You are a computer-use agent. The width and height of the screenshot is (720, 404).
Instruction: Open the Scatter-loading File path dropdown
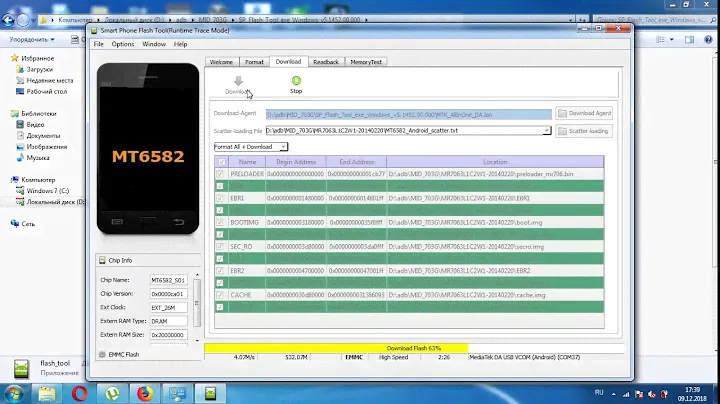pos(547,131)
